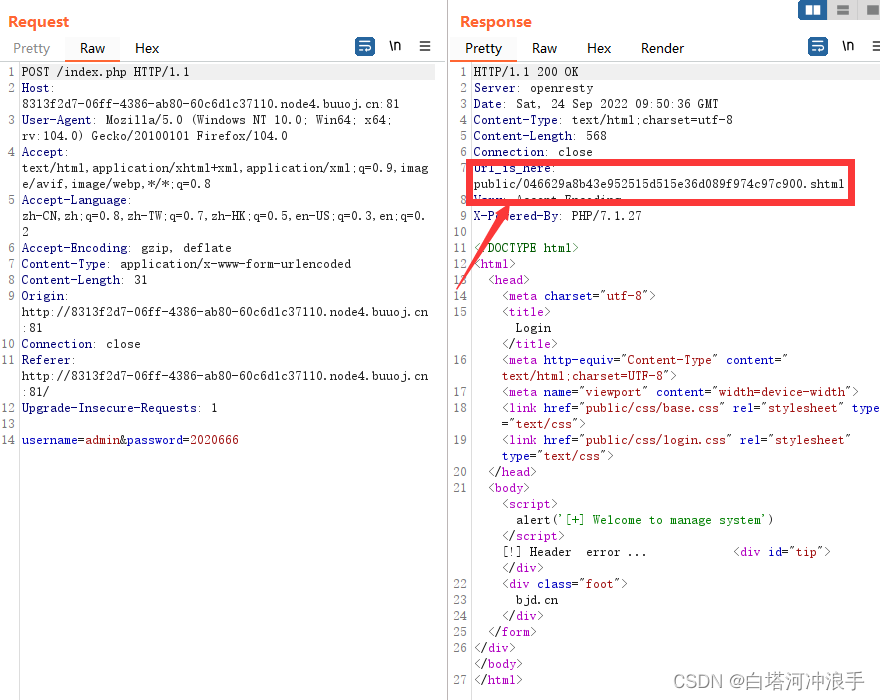Click the request body username=admin&password=2020666
The height and width of the screenshot is (700, 880).
coord(130,440)
